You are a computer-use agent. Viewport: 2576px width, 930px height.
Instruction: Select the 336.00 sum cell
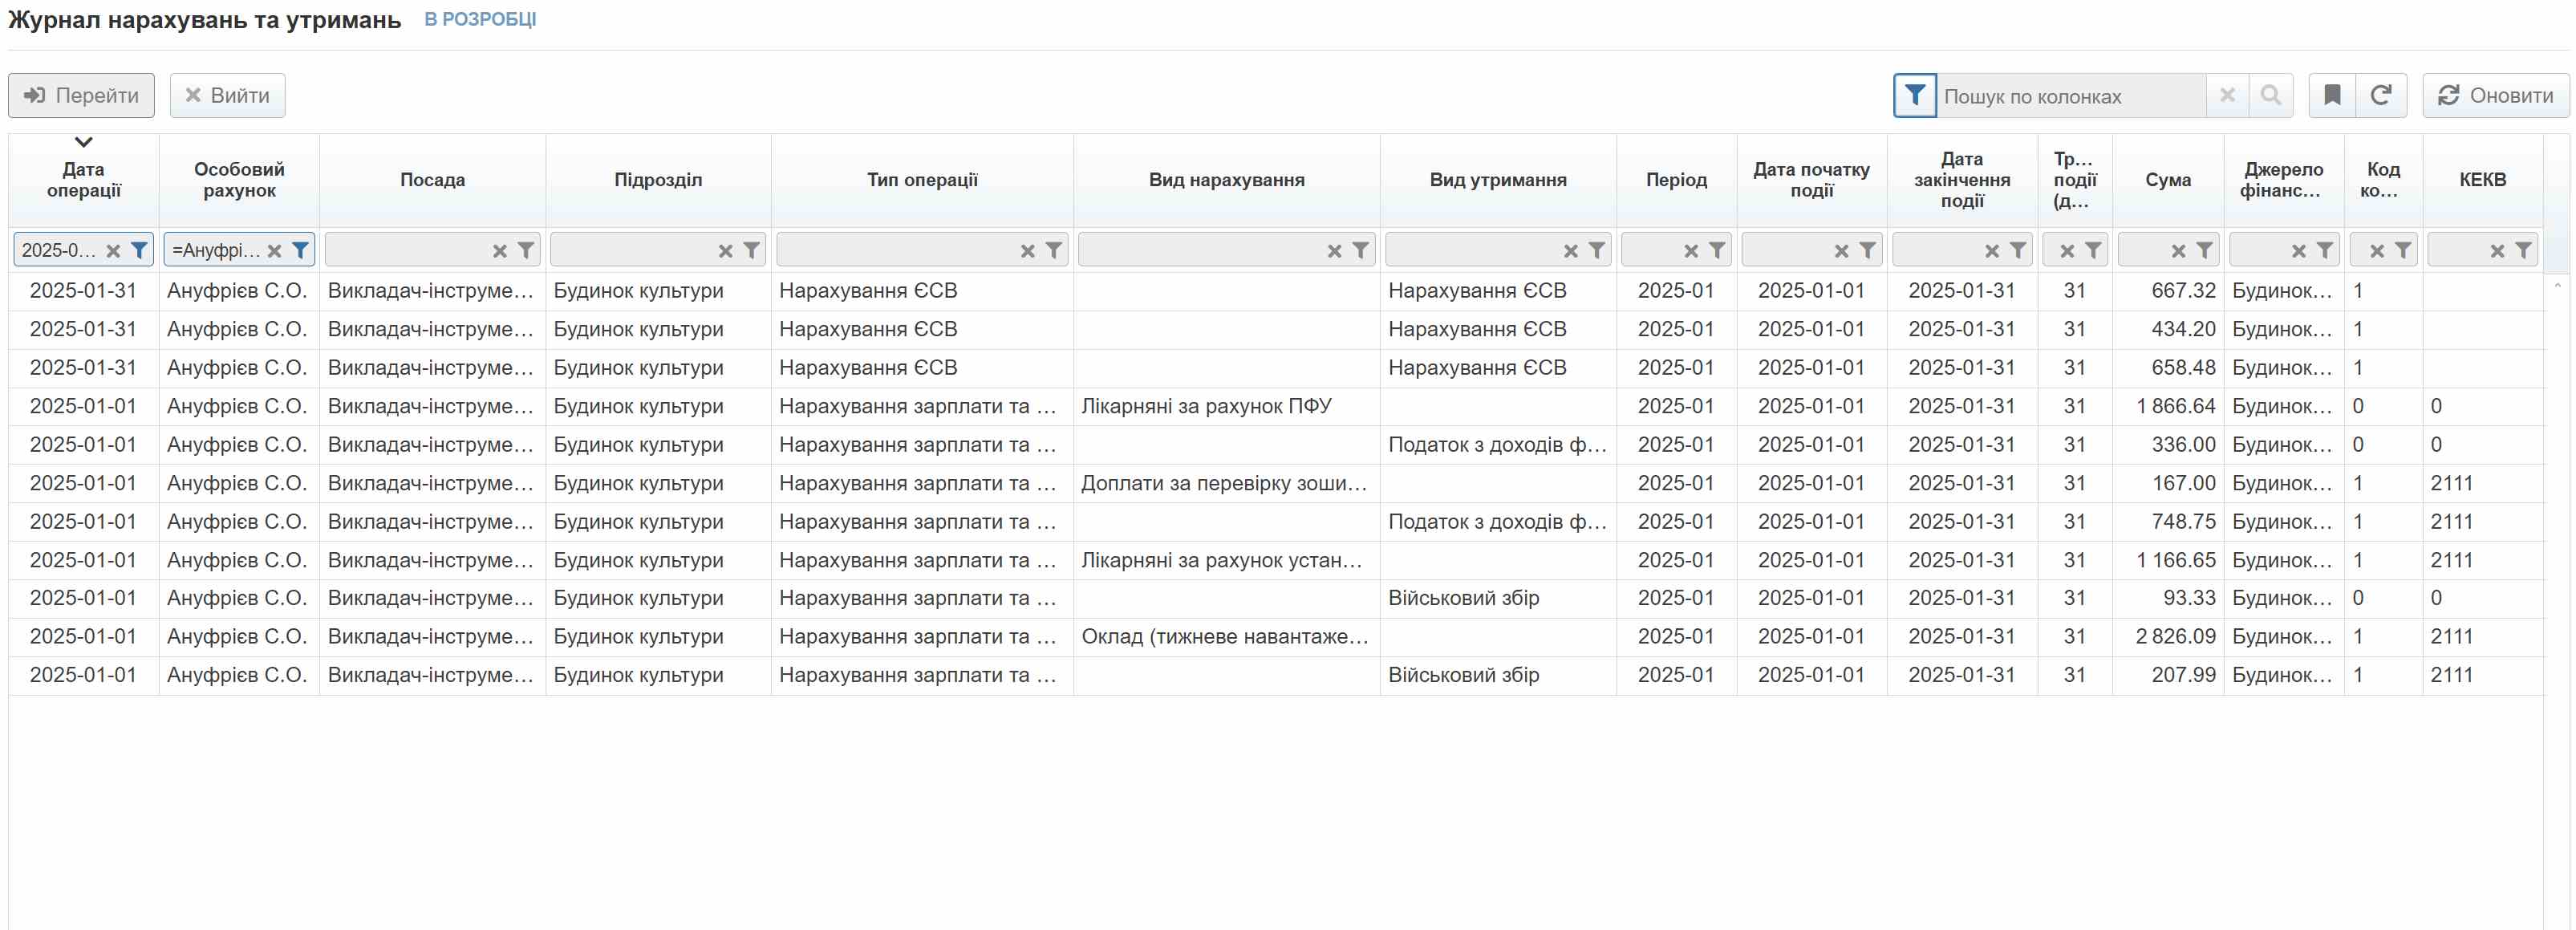tap(2168, 445)
